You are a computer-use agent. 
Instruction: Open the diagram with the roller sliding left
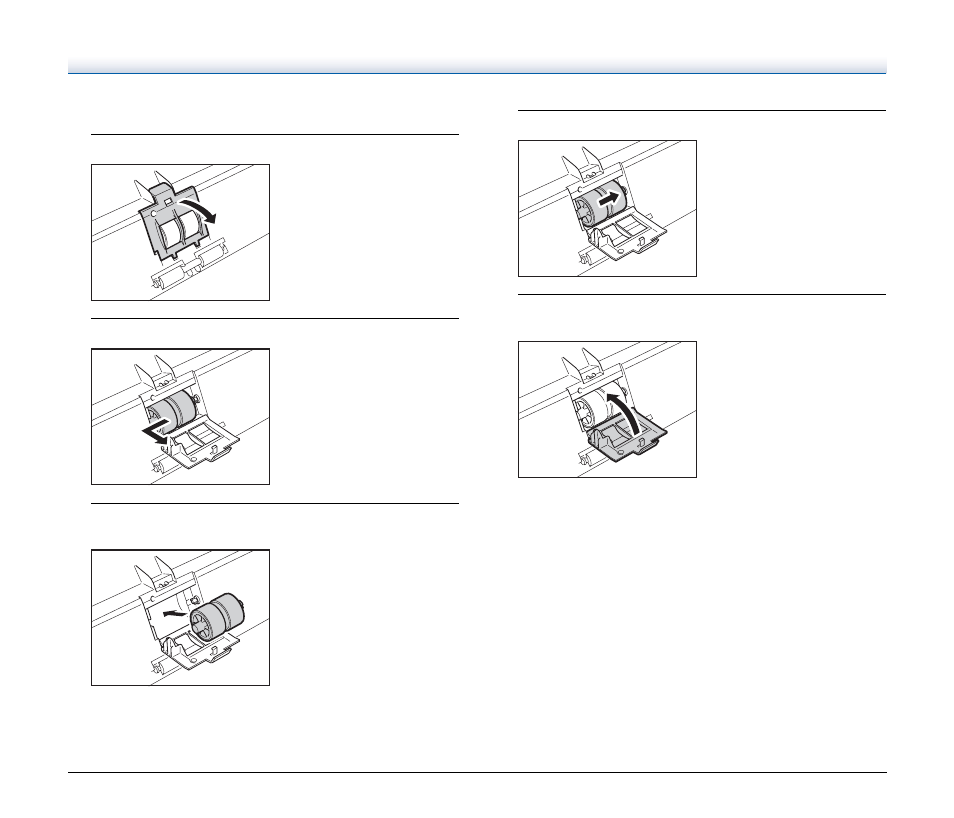click(x=180, y=416)
